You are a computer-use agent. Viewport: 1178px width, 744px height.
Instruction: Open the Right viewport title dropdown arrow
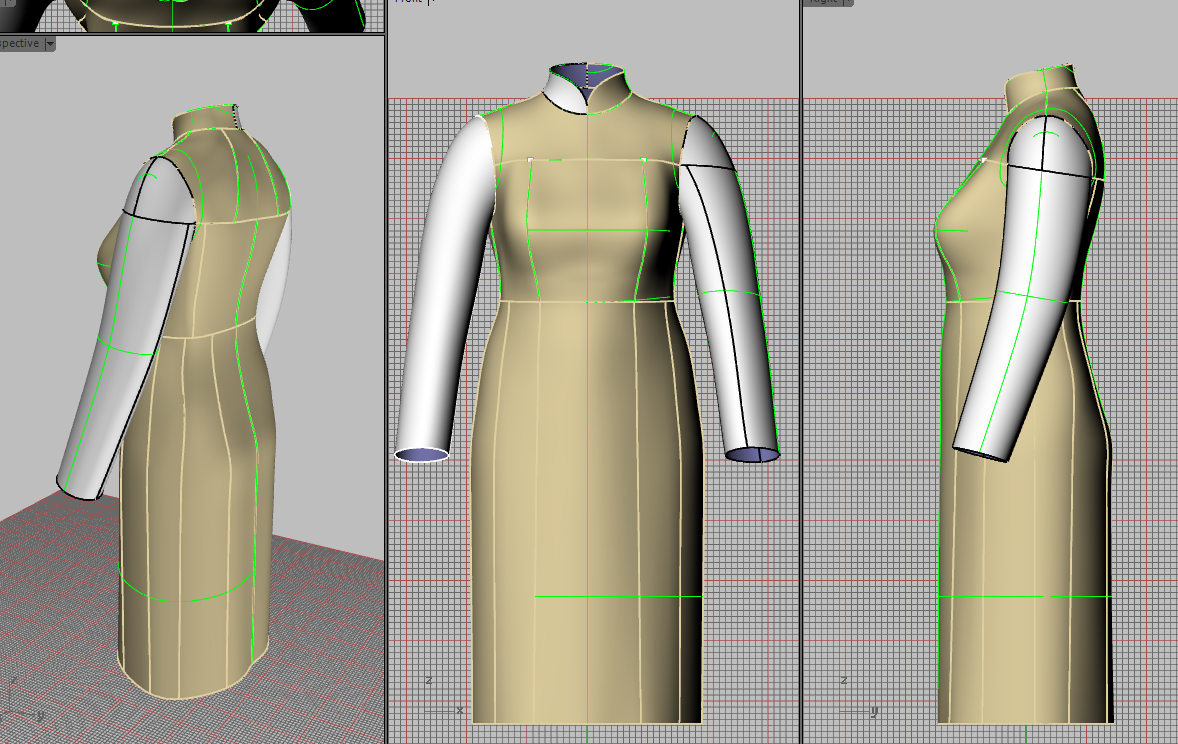click(847, 2)
